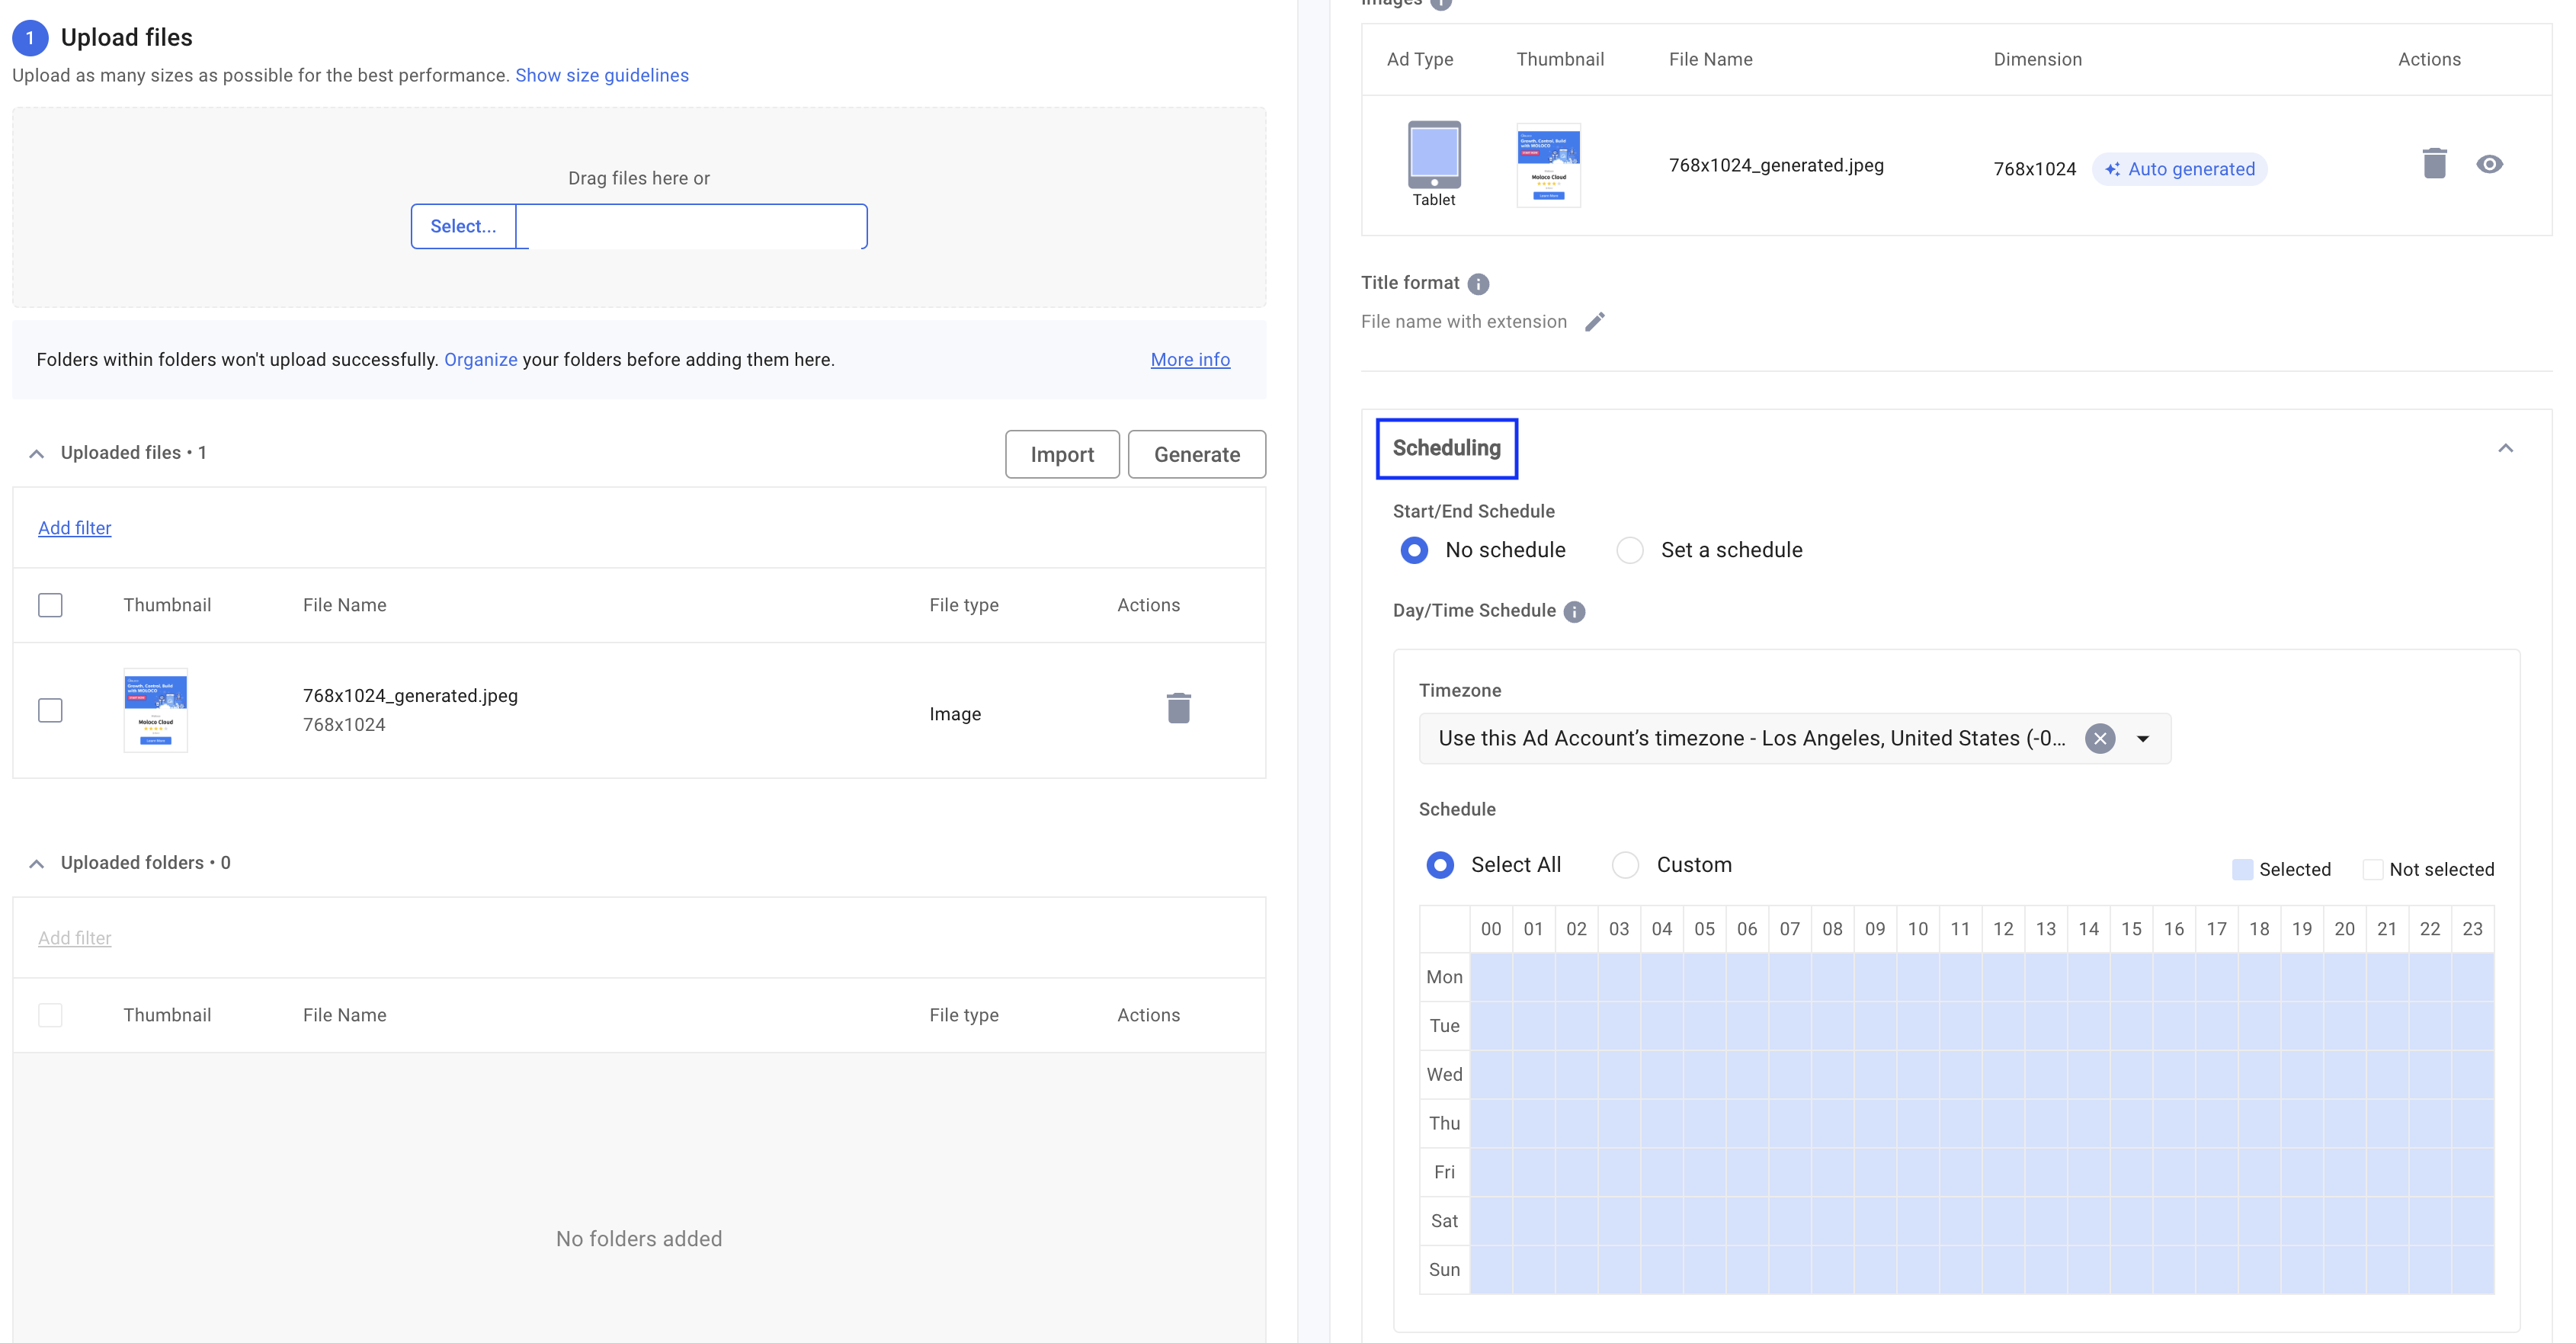Open the Day/Time Schedule info icon
Viewport: 2576px width, 1343px height.
coord(1574,612)
